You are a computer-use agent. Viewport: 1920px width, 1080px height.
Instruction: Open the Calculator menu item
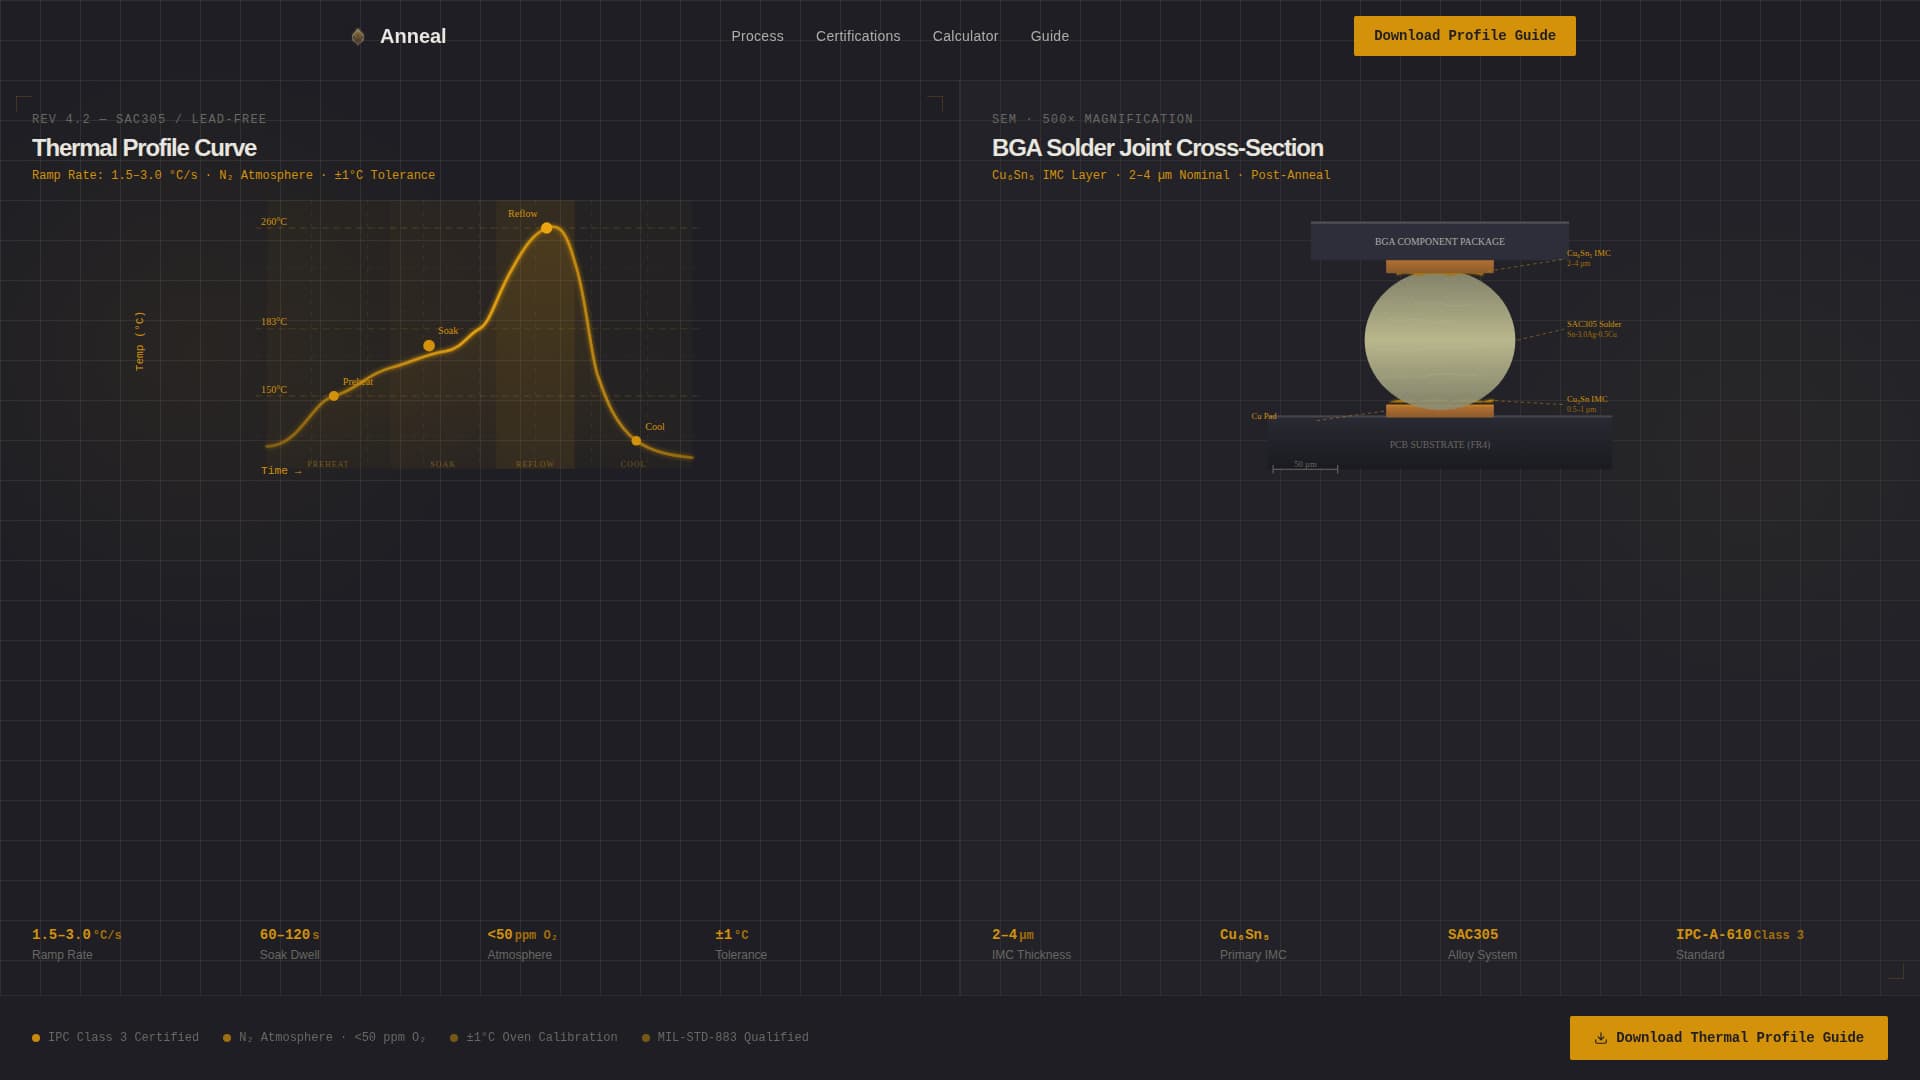pyautogui.click(x=964, y=36)
